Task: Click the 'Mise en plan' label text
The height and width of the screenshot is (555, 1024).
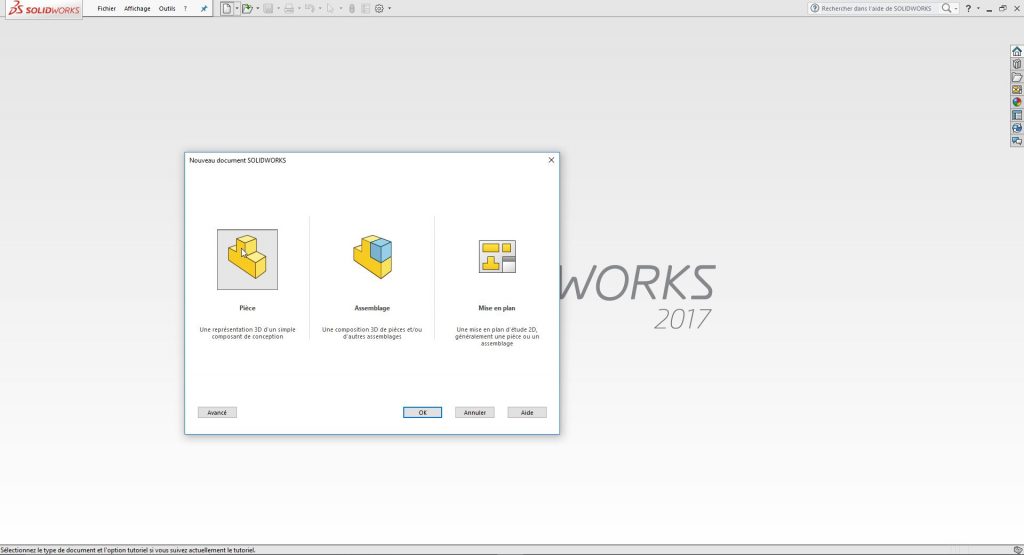Action: pyautogui.click(x=497, y=308)
